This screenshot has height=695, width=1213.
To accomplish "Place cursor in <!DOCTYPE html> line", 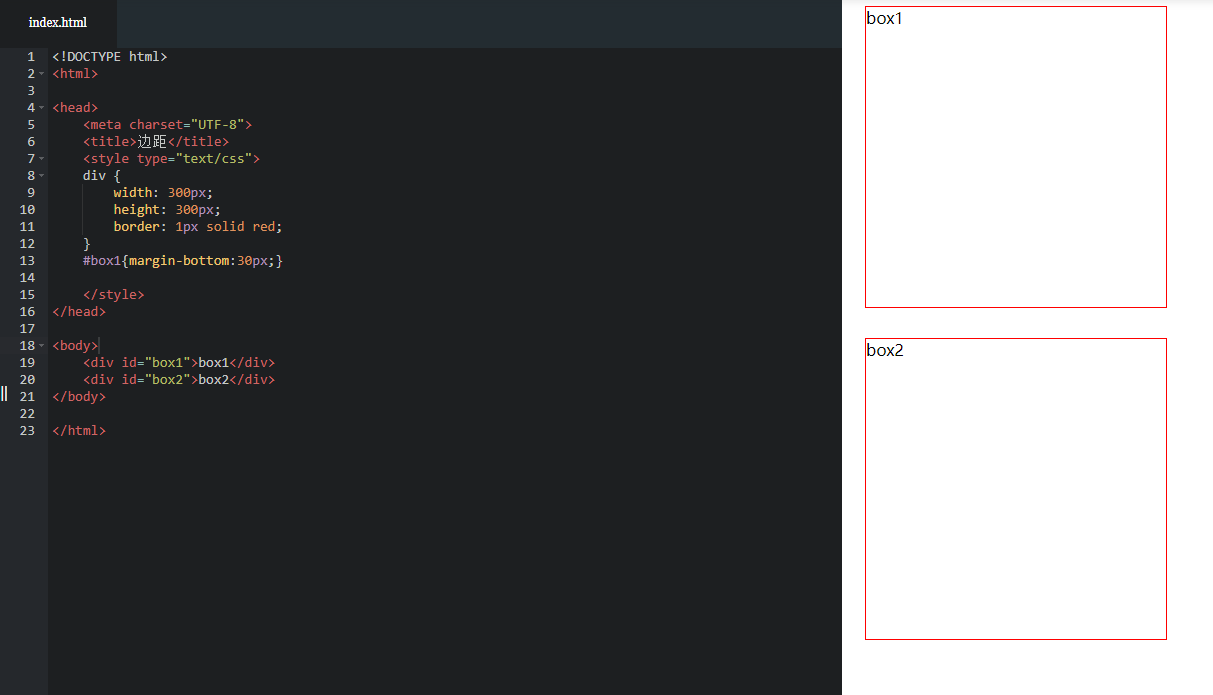I will [x=110, y=57].
